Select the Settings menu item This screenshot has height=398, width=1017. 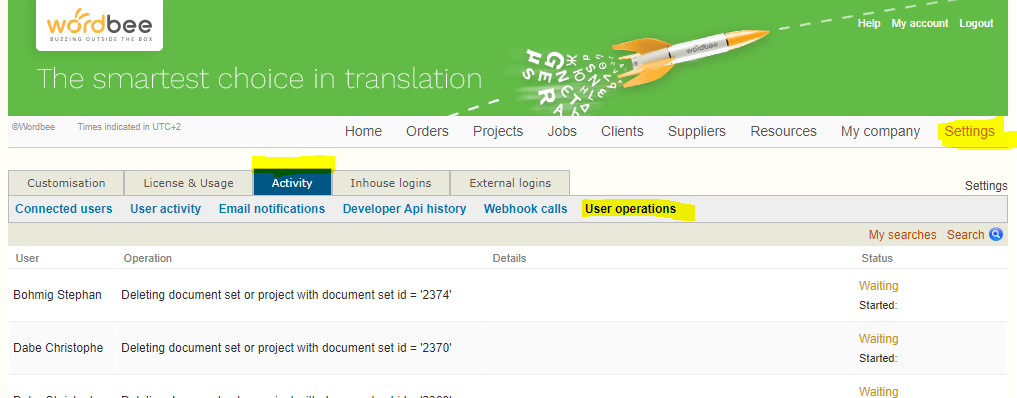[969, 132]
